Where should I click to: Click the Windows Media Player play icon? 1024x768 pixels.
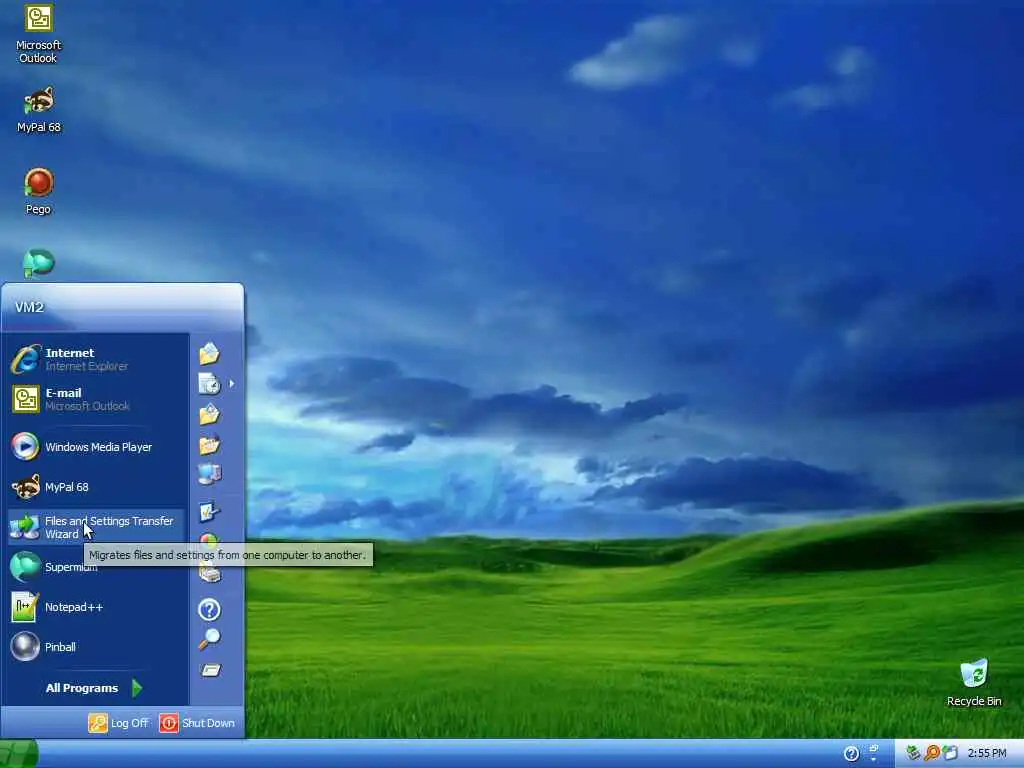click(25, 447)
